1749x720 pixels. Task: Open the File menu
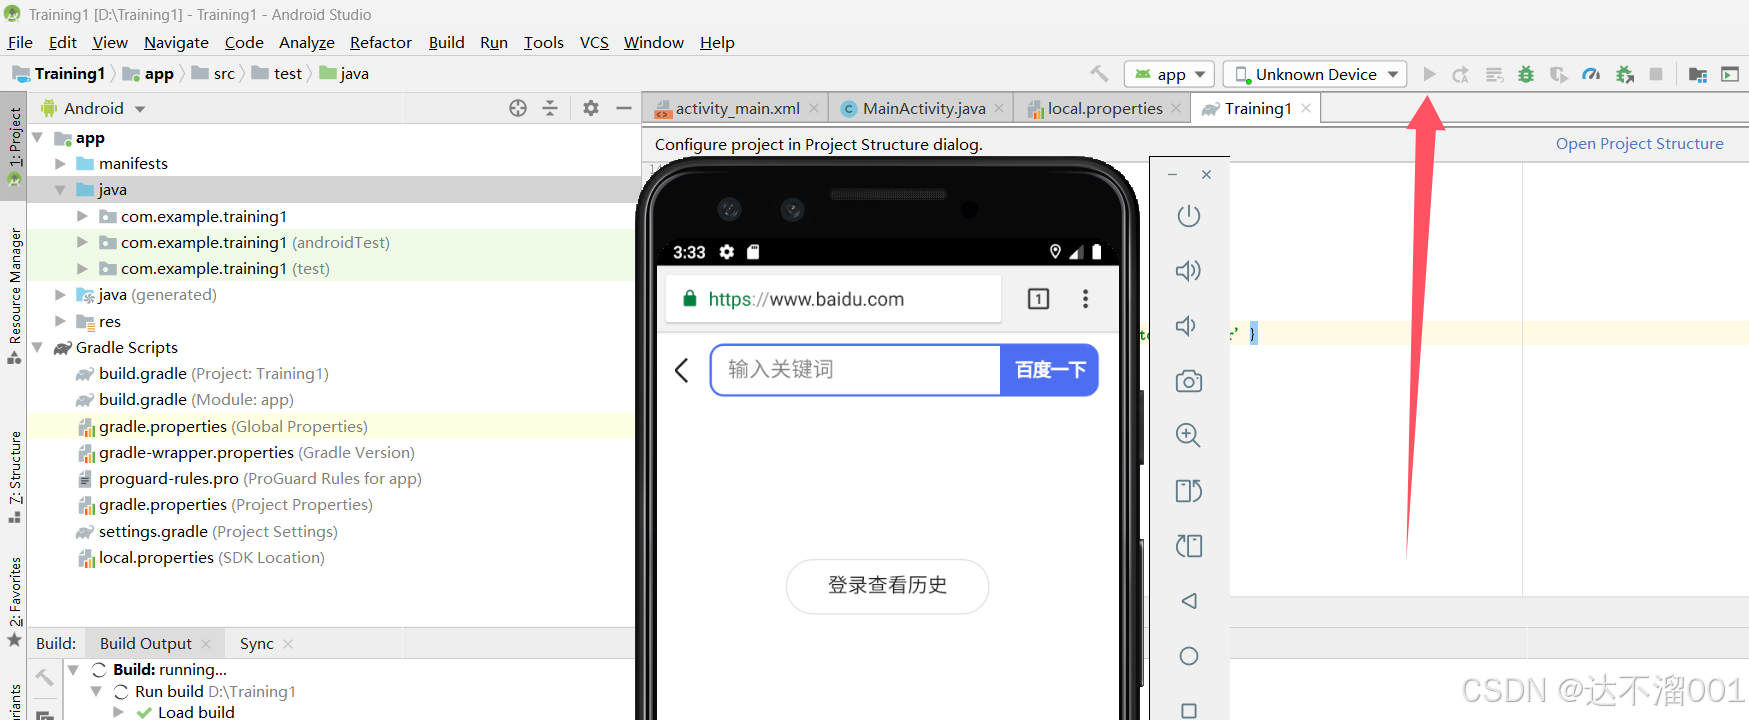tap(20, 42)
